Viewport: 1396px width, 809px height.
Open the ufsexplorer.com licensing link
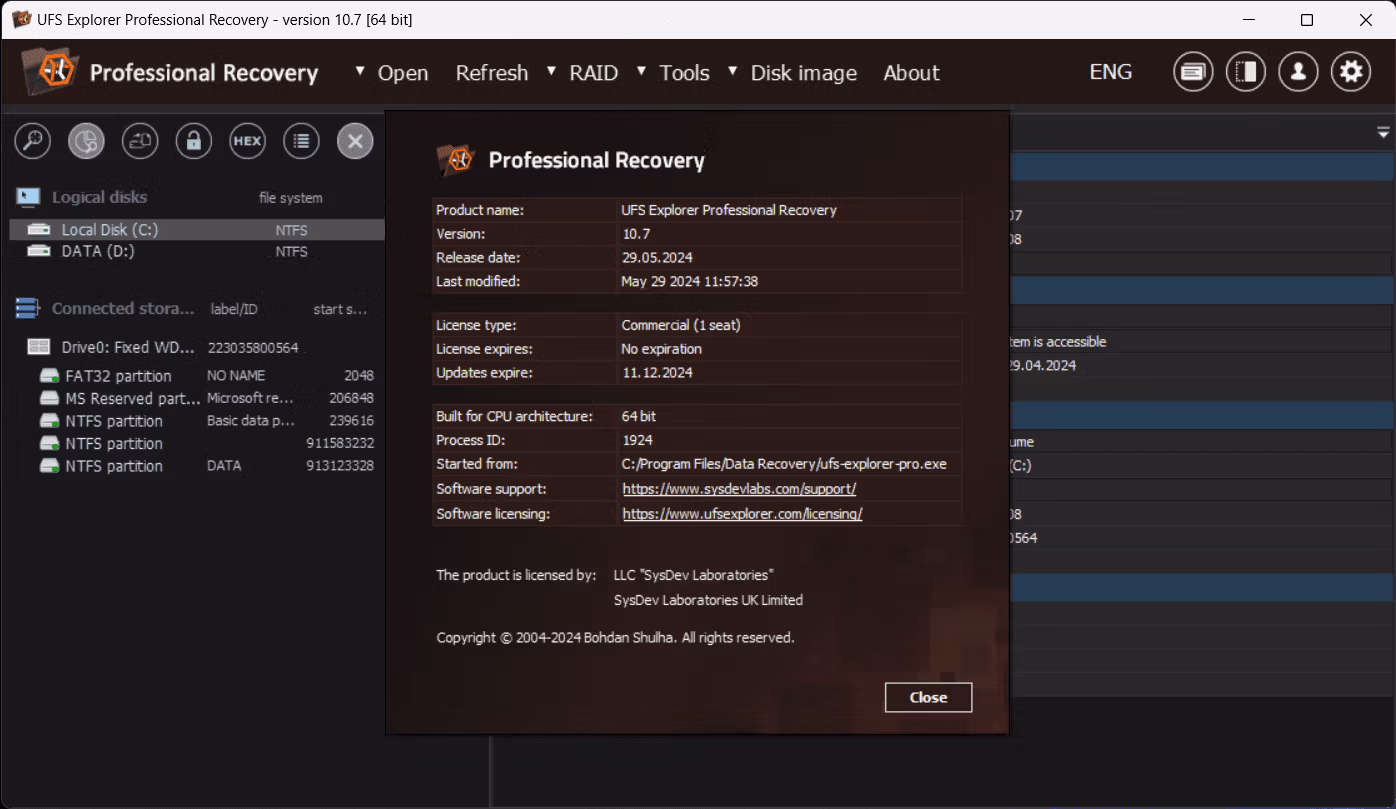coord(742,514)
